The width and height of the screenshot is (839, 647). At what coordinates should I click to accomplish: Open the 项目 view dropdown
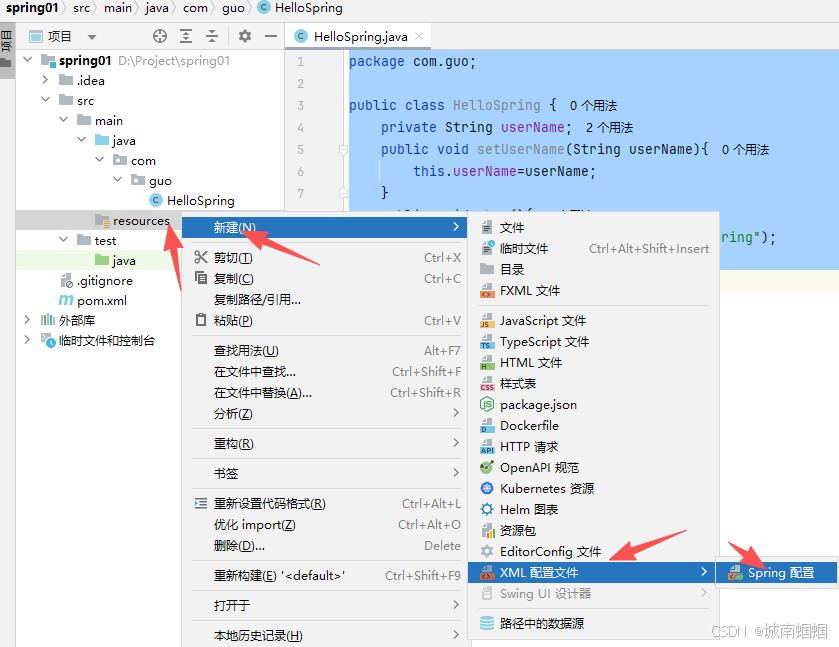point(92,37)
